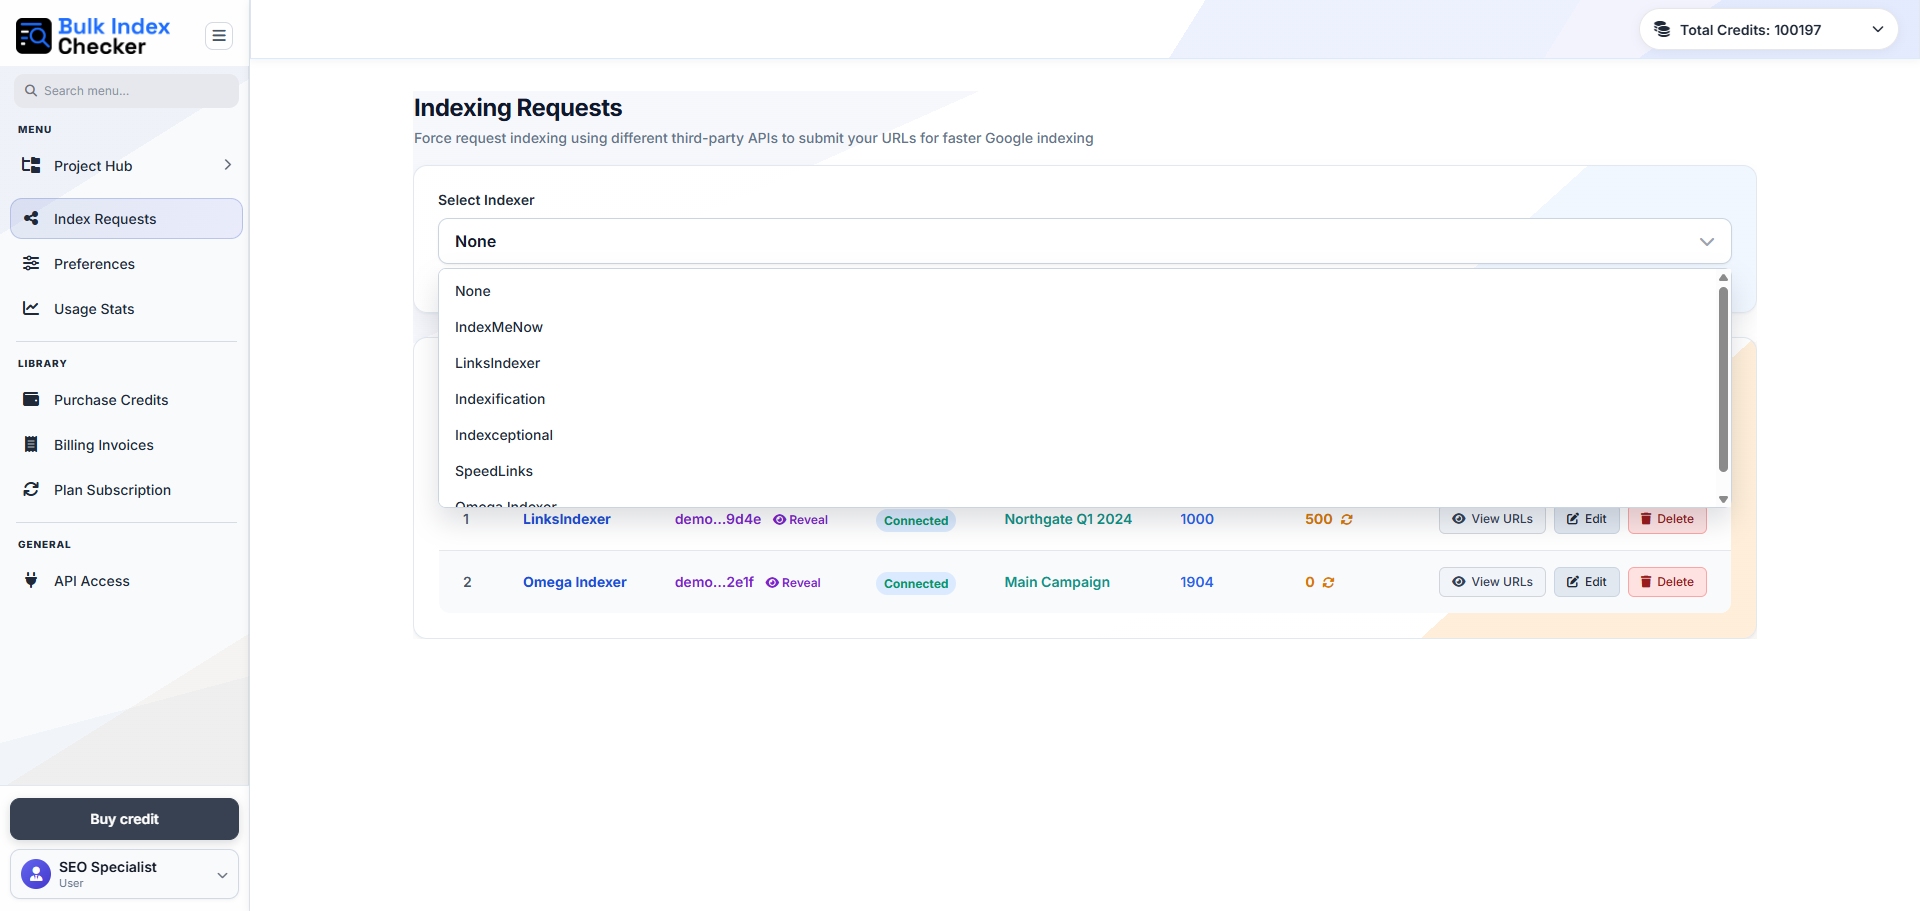Click the SEO Specialist avatar icon
The height and width of the screenshot is (911, 1920).
coord(36,874)
